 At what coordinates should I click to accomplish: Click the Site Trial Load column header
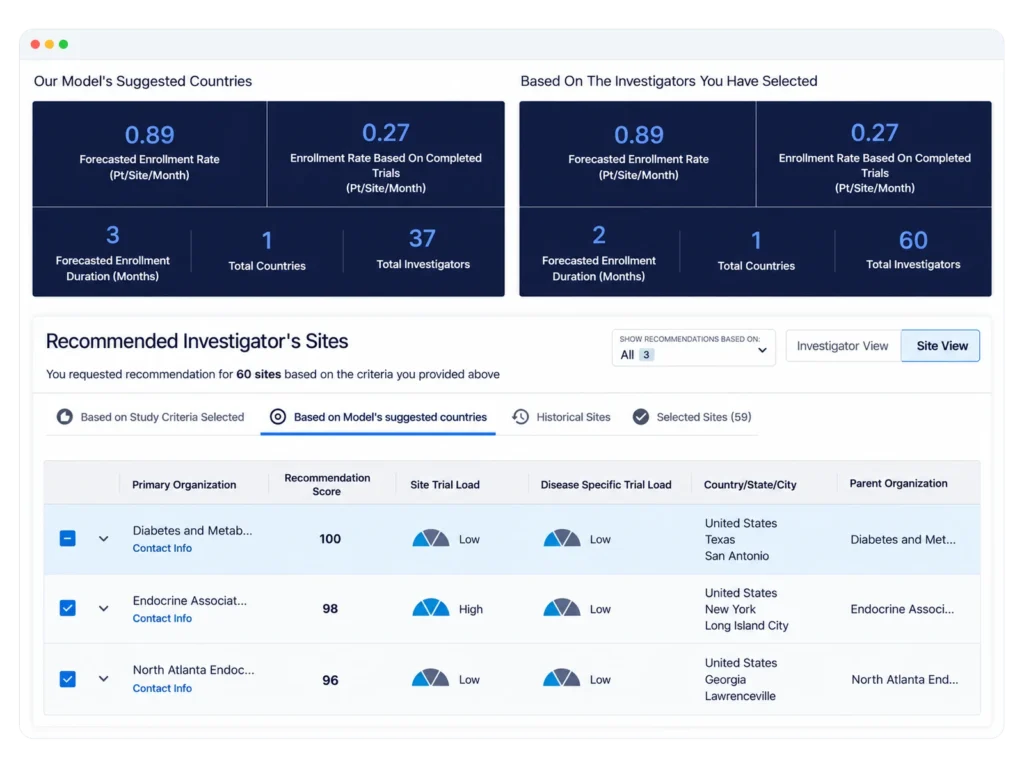coord(445,485)
